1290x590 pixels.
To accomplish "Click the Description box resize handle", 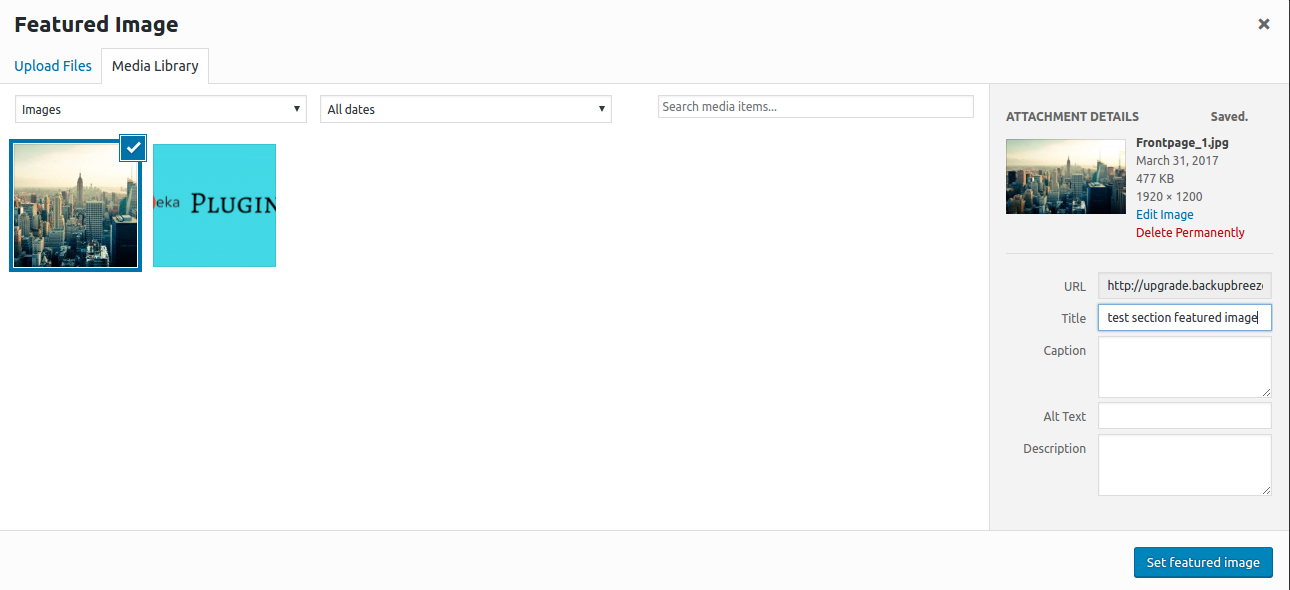I will pyautogui.click(x=1266, y=490).
